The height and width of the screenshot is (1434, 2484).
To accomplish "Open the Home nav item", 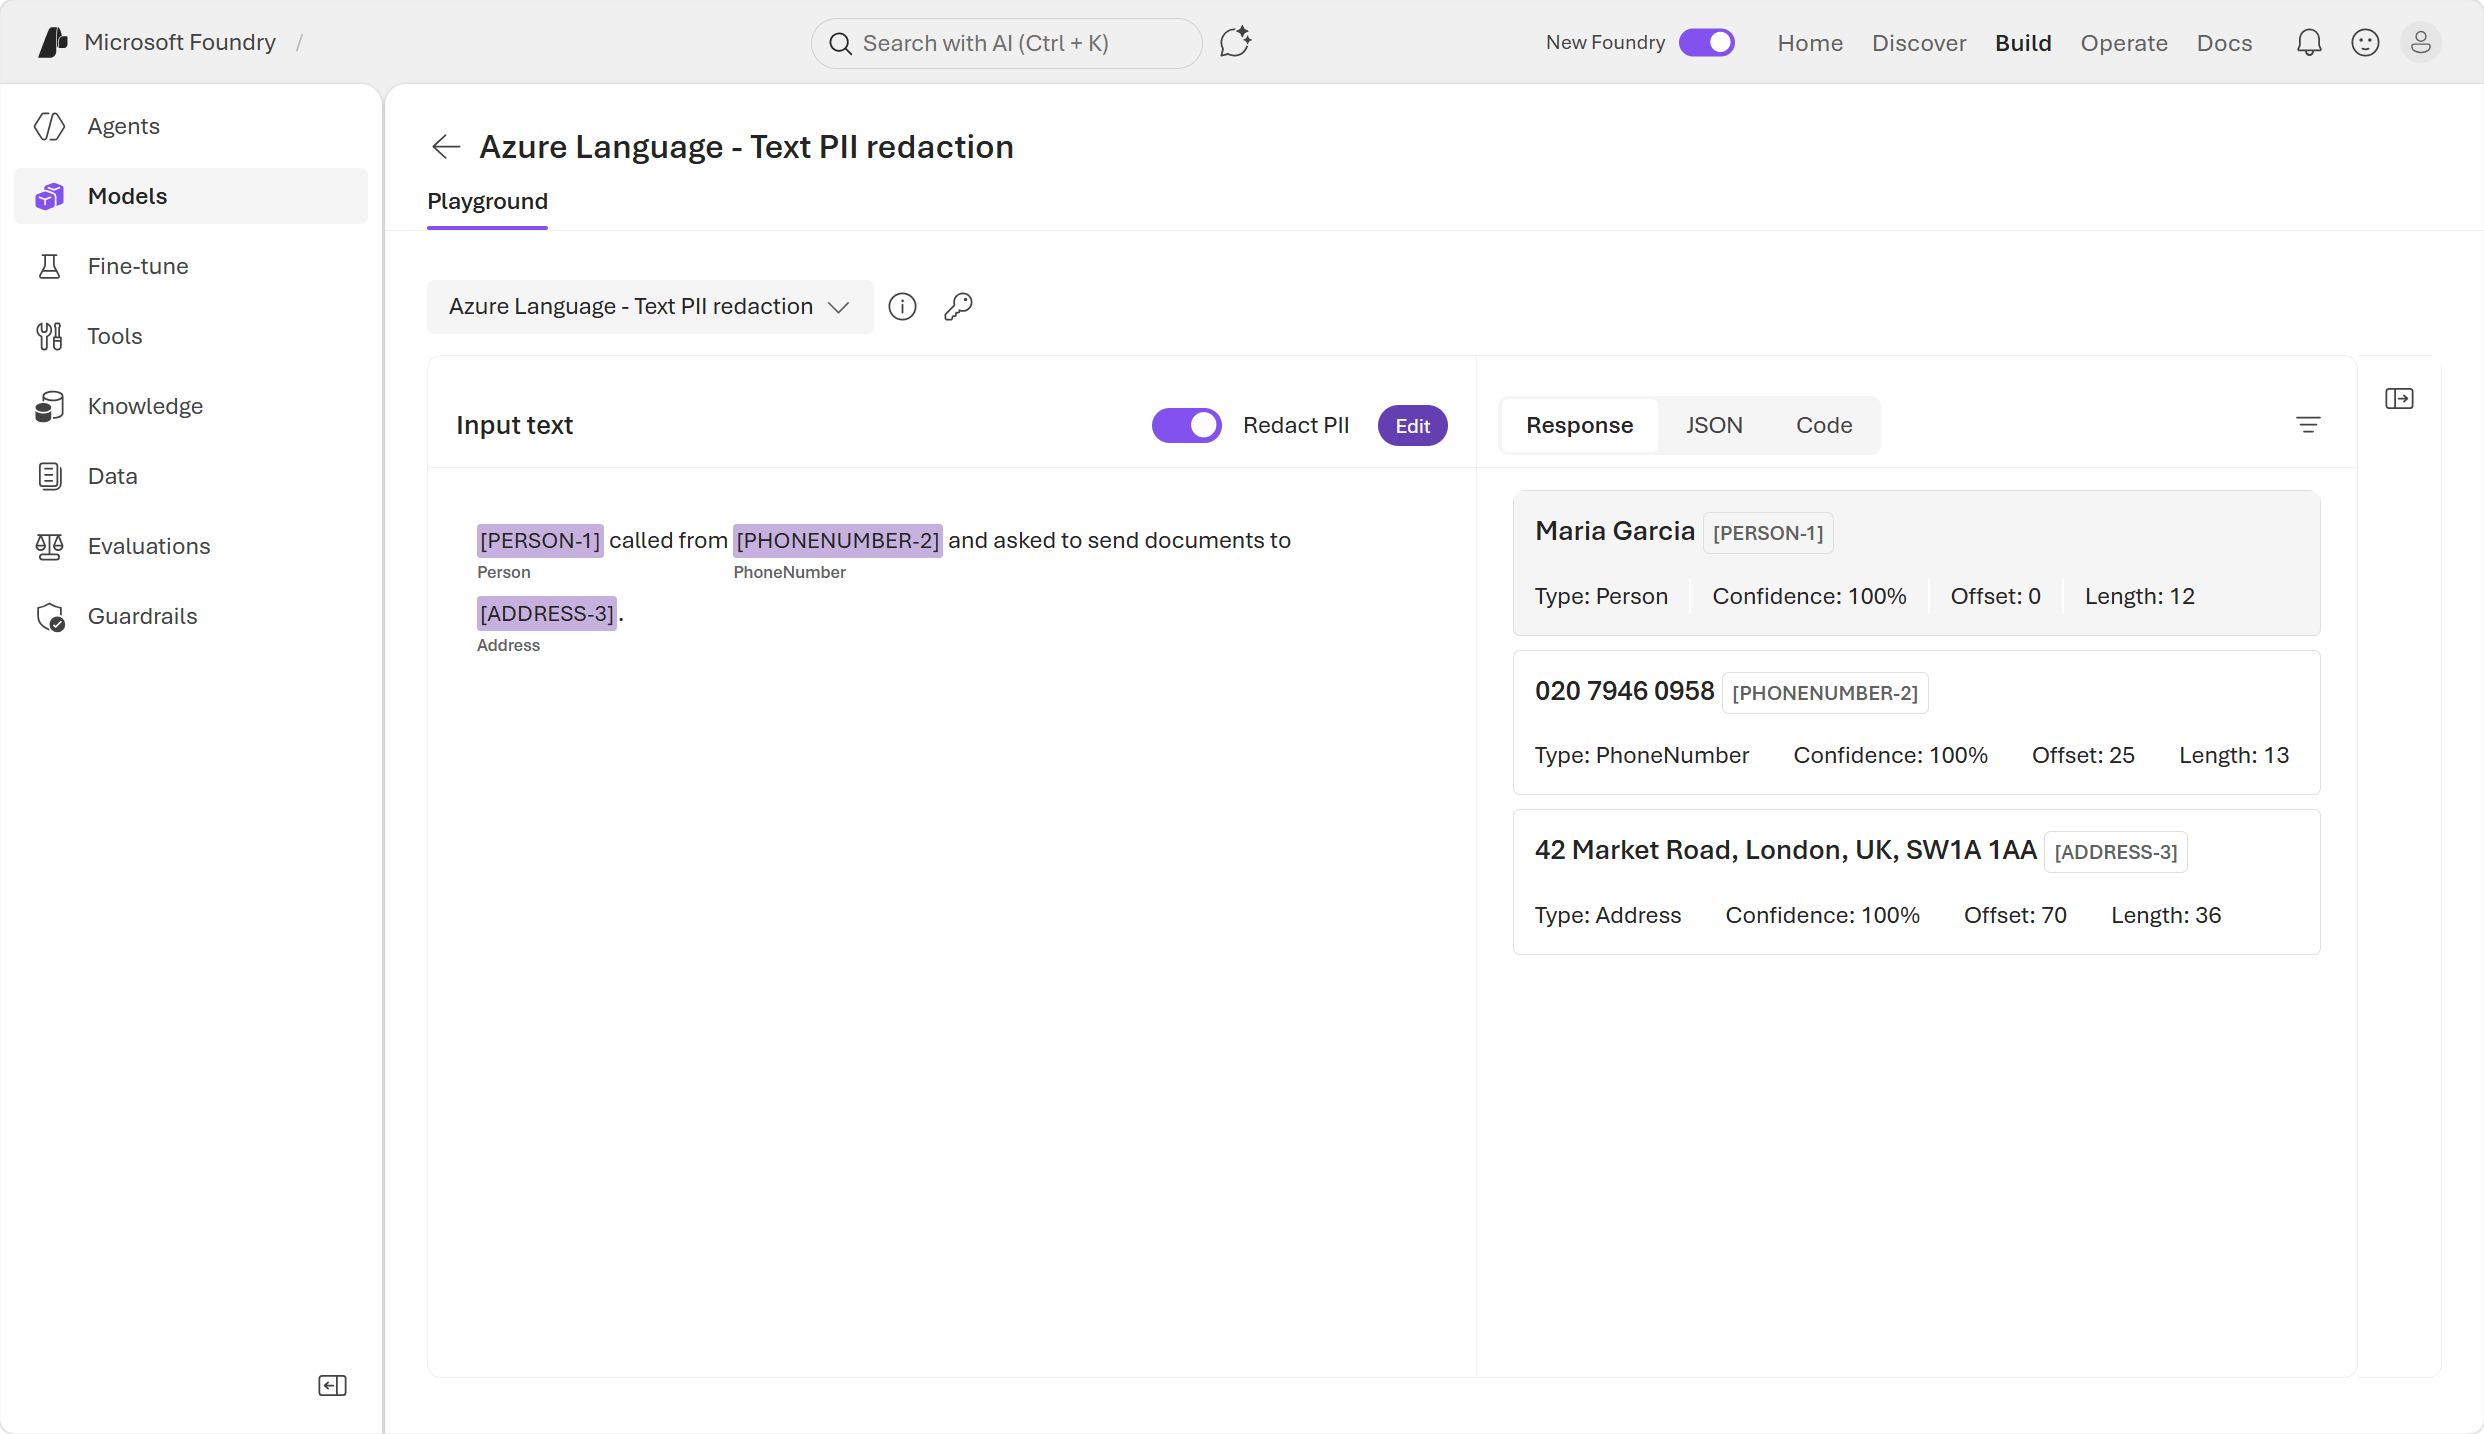I will pos(1810,43).
